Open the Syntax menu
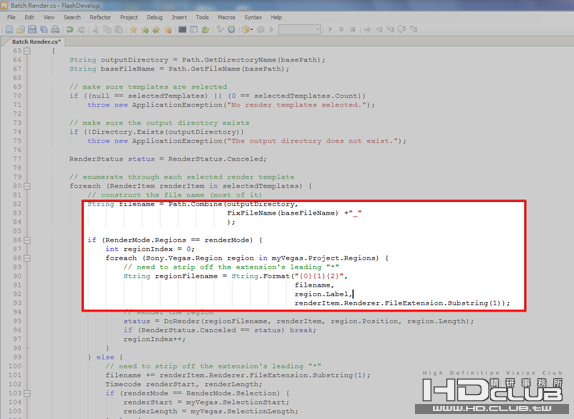 point(253,17)
